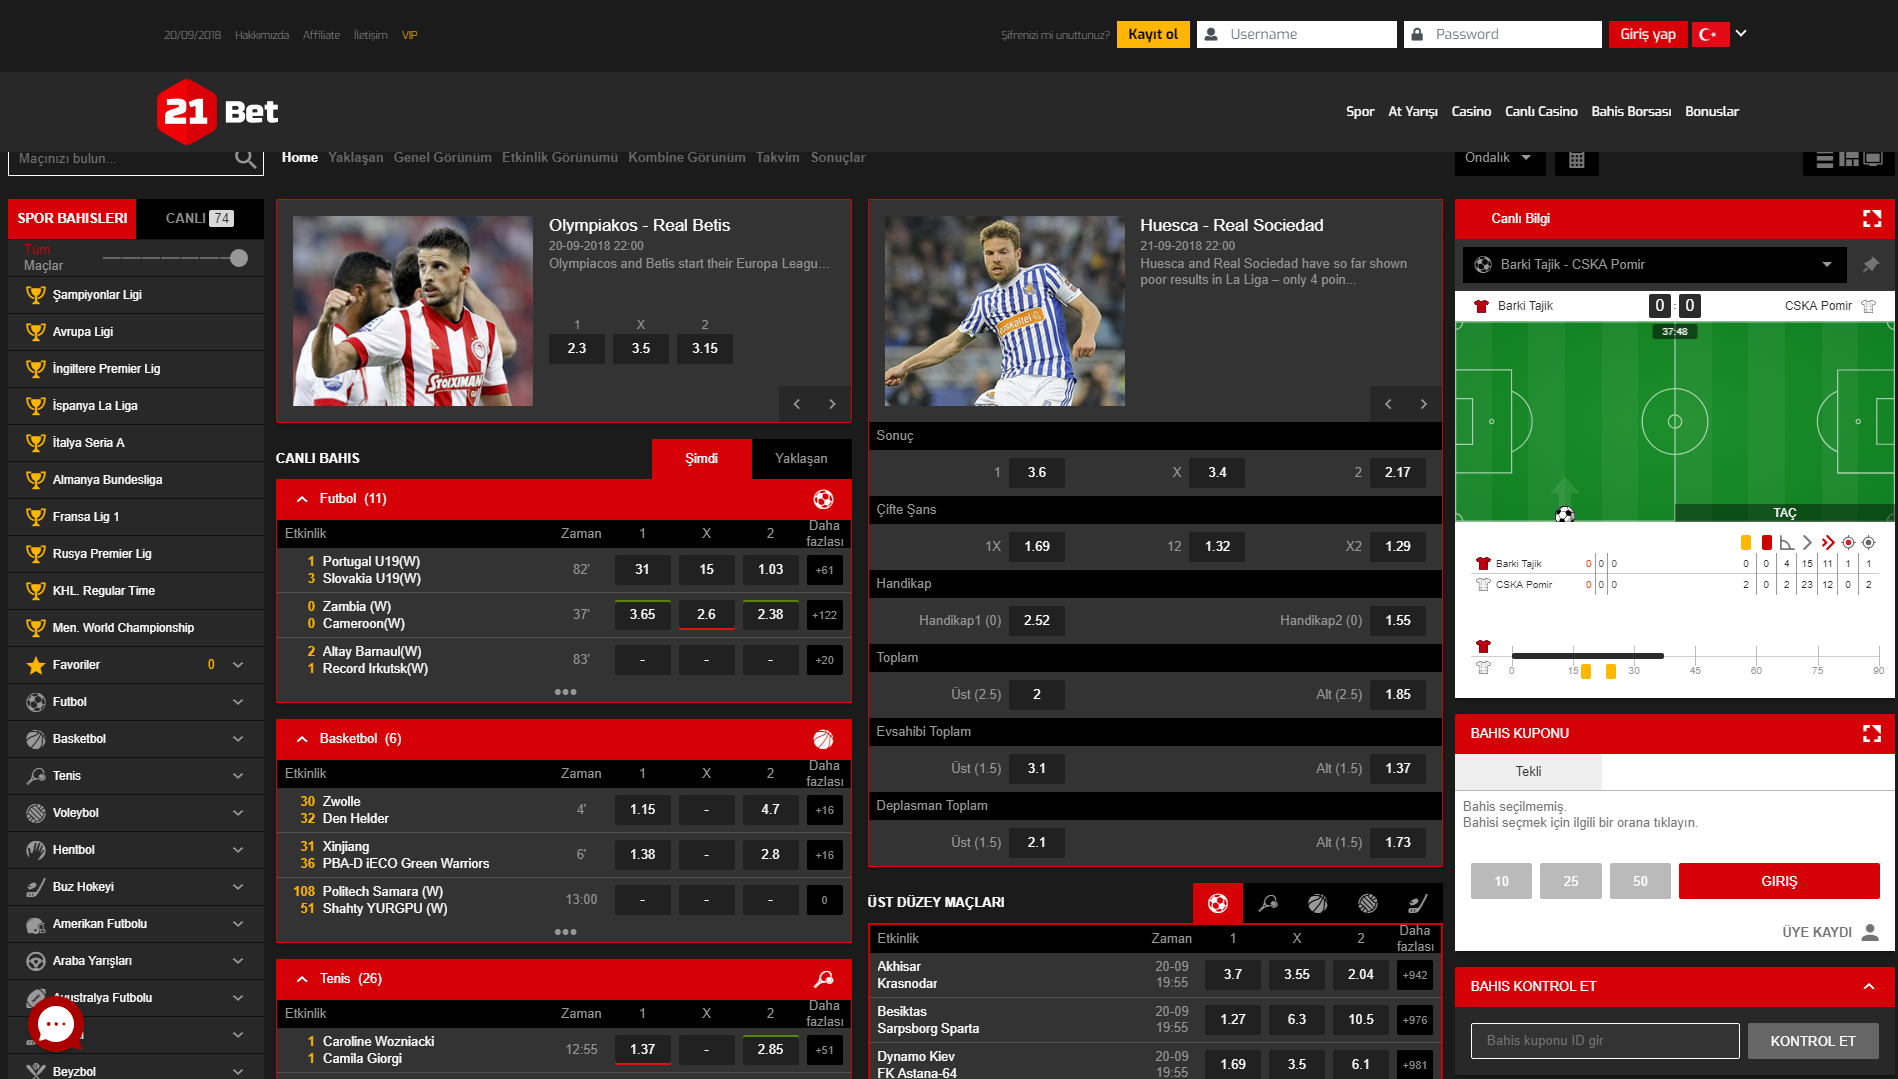The image size is (1898, 1079).
Task: Expand Canlı Bilgi panel to fullscreen
Action: click(1871, 219)
